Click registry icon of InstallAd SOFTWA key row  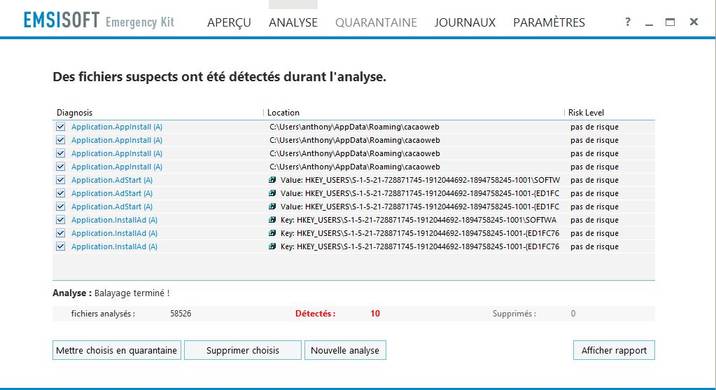(x=272, y=220)
